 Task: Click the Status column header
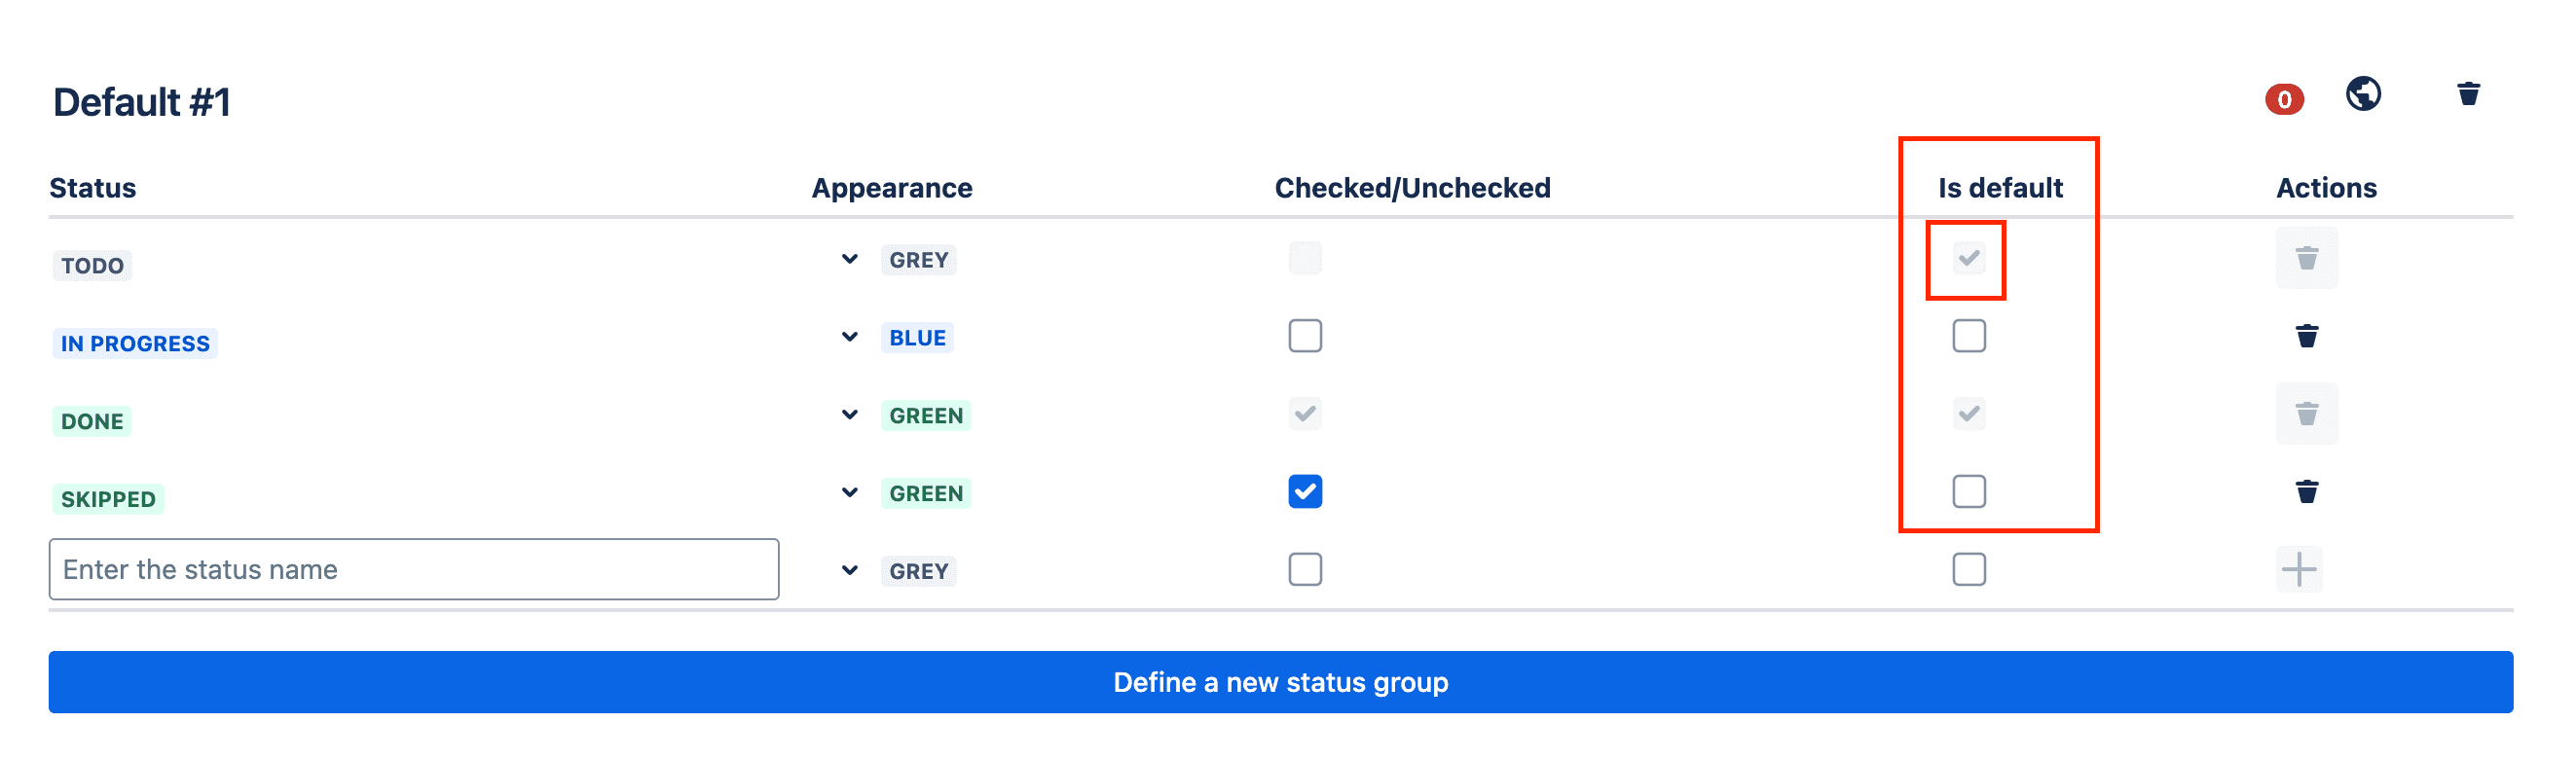[x=93, y=188]
